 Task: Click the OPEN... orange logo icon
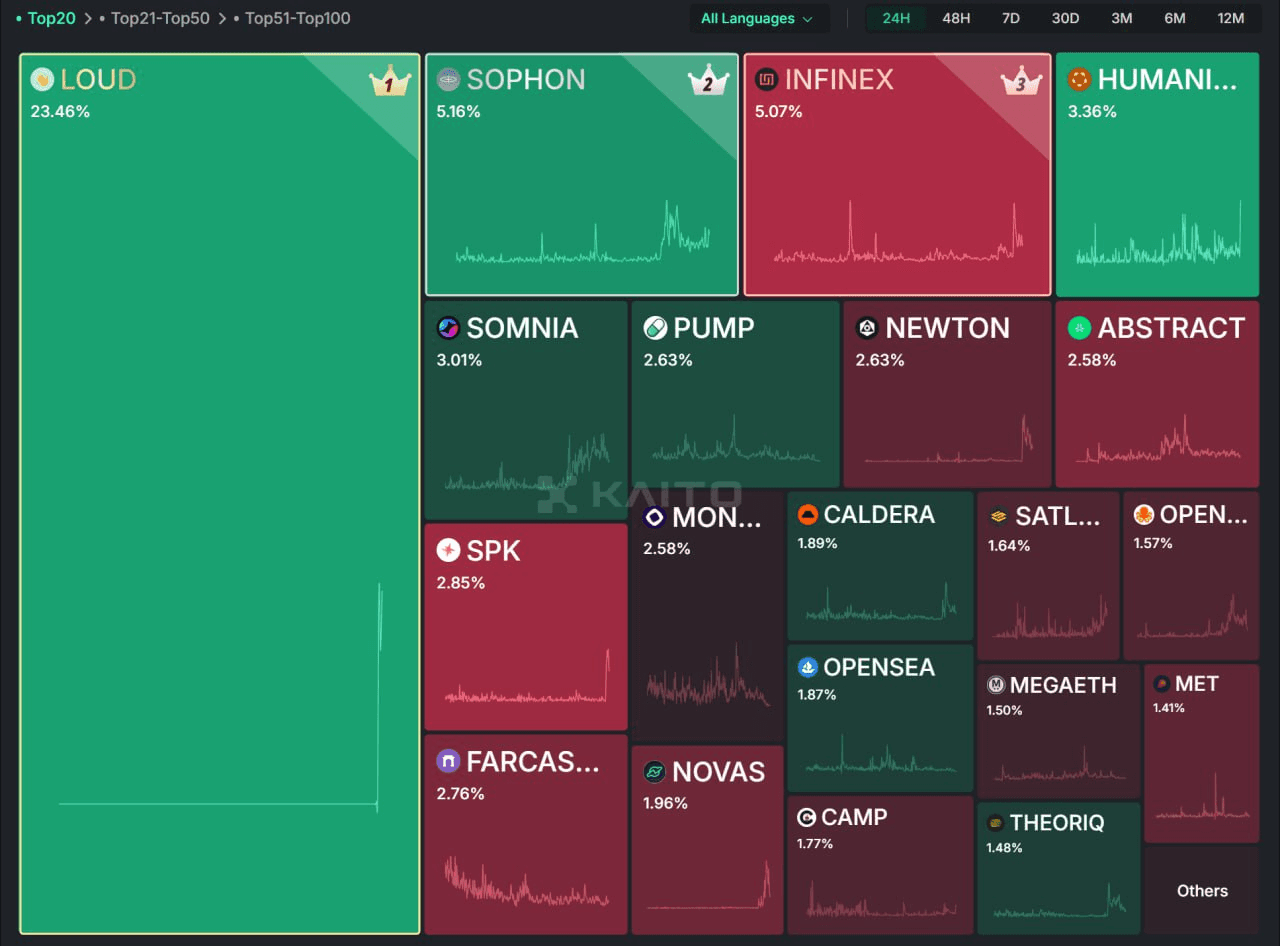[1144, 515]
